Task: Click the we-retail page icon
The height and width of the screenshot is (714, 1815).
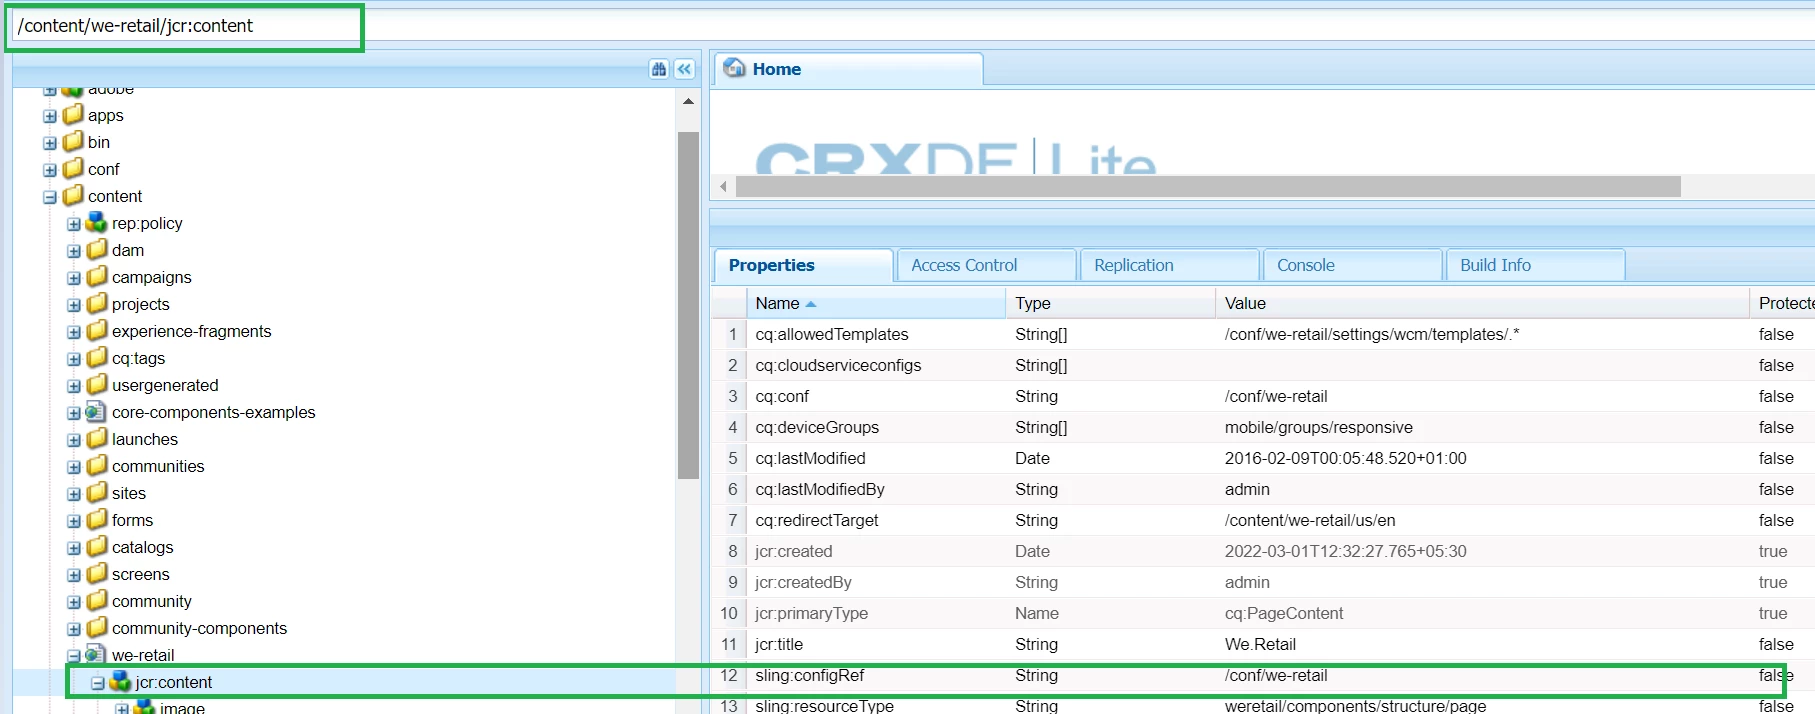Action: [x=96, y=654]
